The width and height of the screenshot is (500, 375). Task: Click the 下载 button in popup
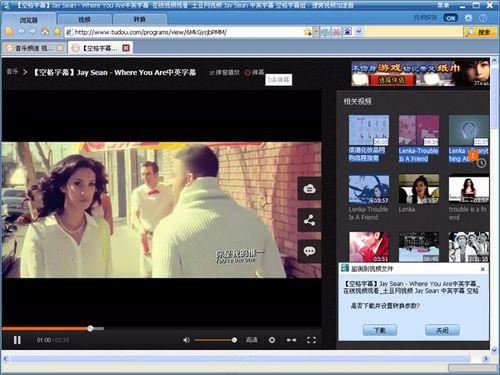click(380, 330)
